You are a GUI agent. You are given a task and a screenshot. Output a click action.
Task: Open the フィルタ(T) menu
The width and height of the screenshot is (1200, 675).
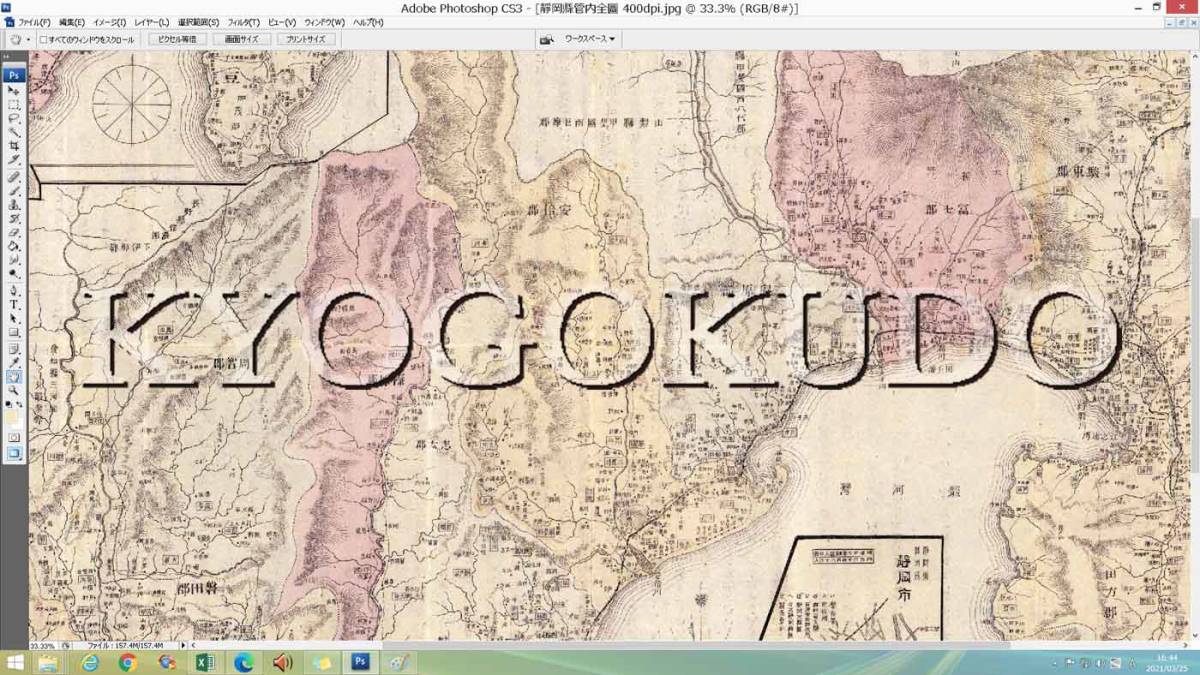(243, 22)
